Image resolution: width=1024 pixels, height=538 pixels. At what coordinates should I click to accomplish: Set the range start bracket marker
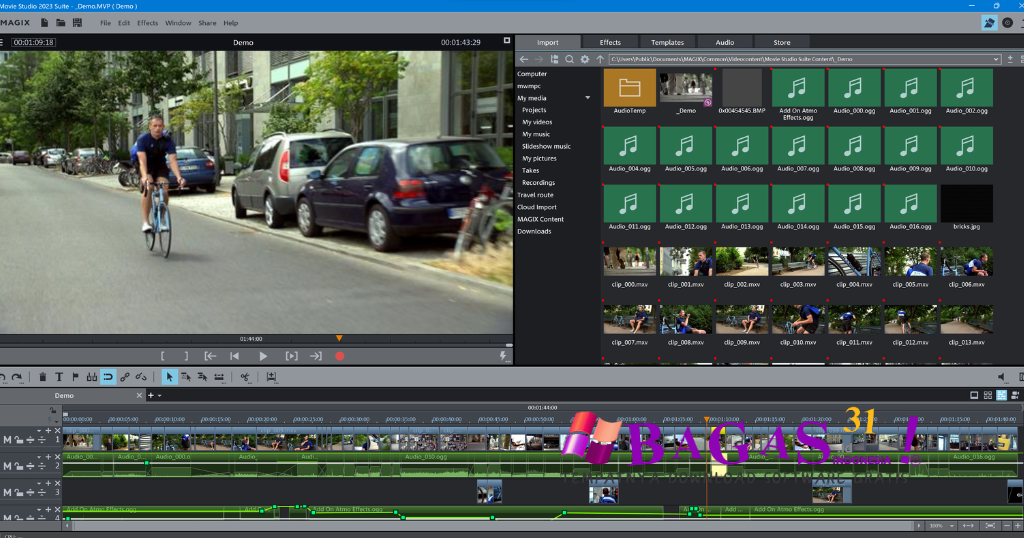(x=163, y=356)
